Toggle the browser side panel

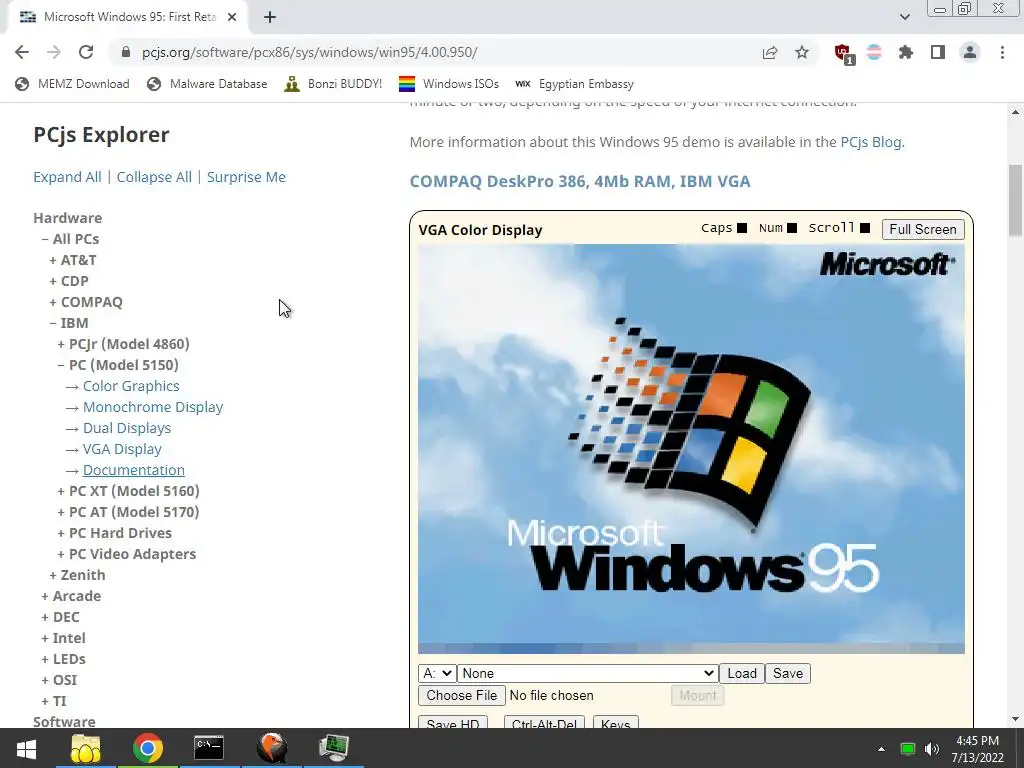coord(938,52)
